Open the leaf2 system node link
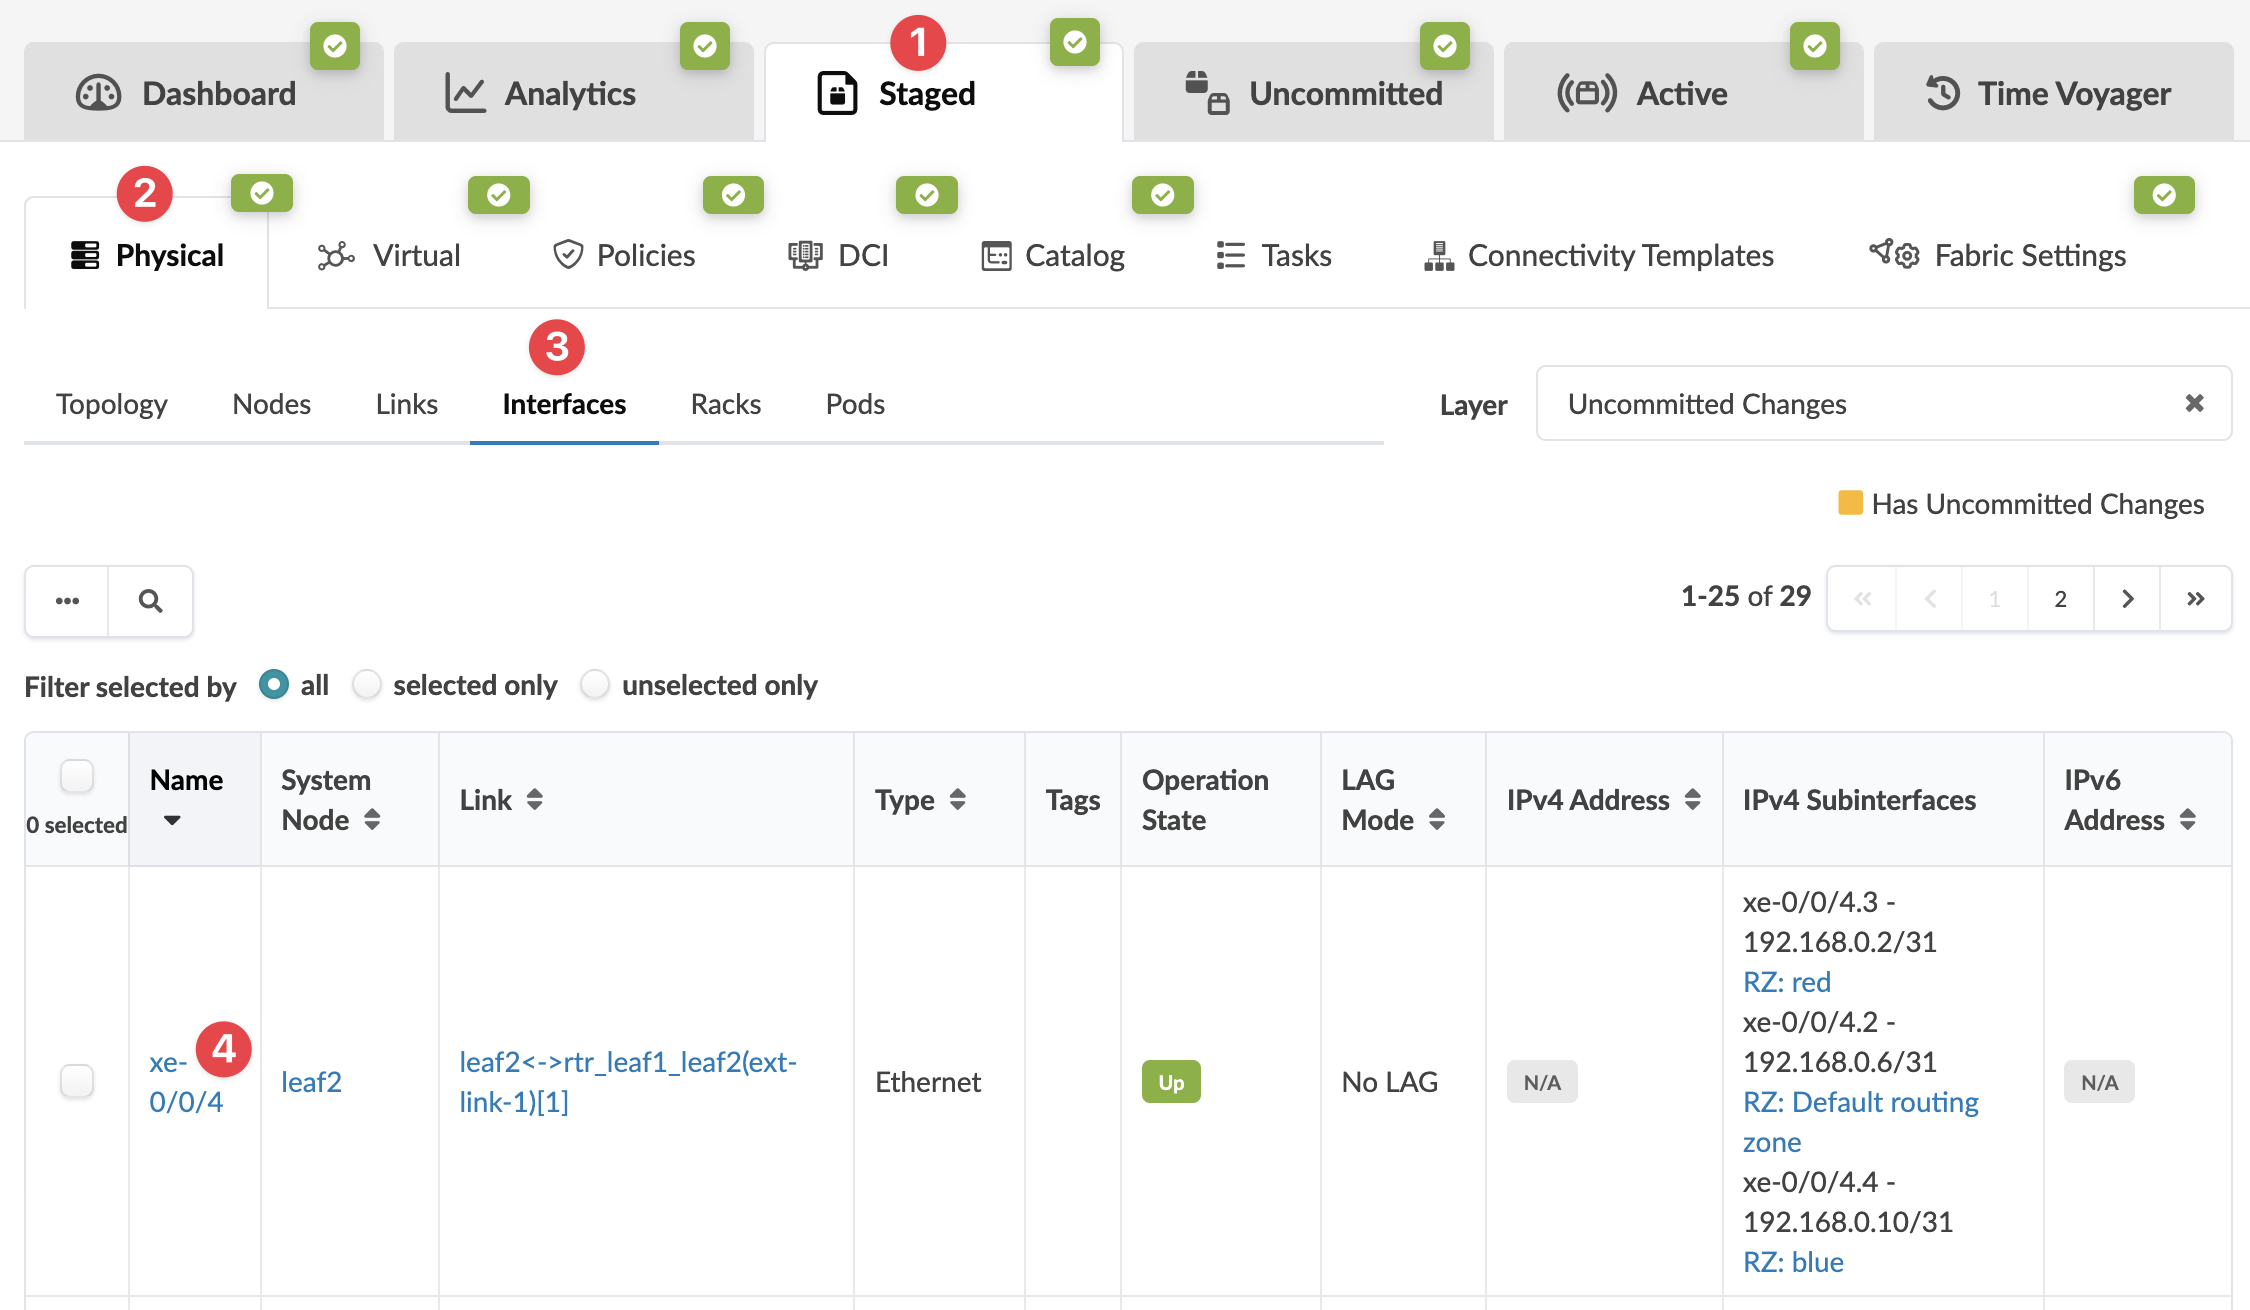 point(311,1082)
